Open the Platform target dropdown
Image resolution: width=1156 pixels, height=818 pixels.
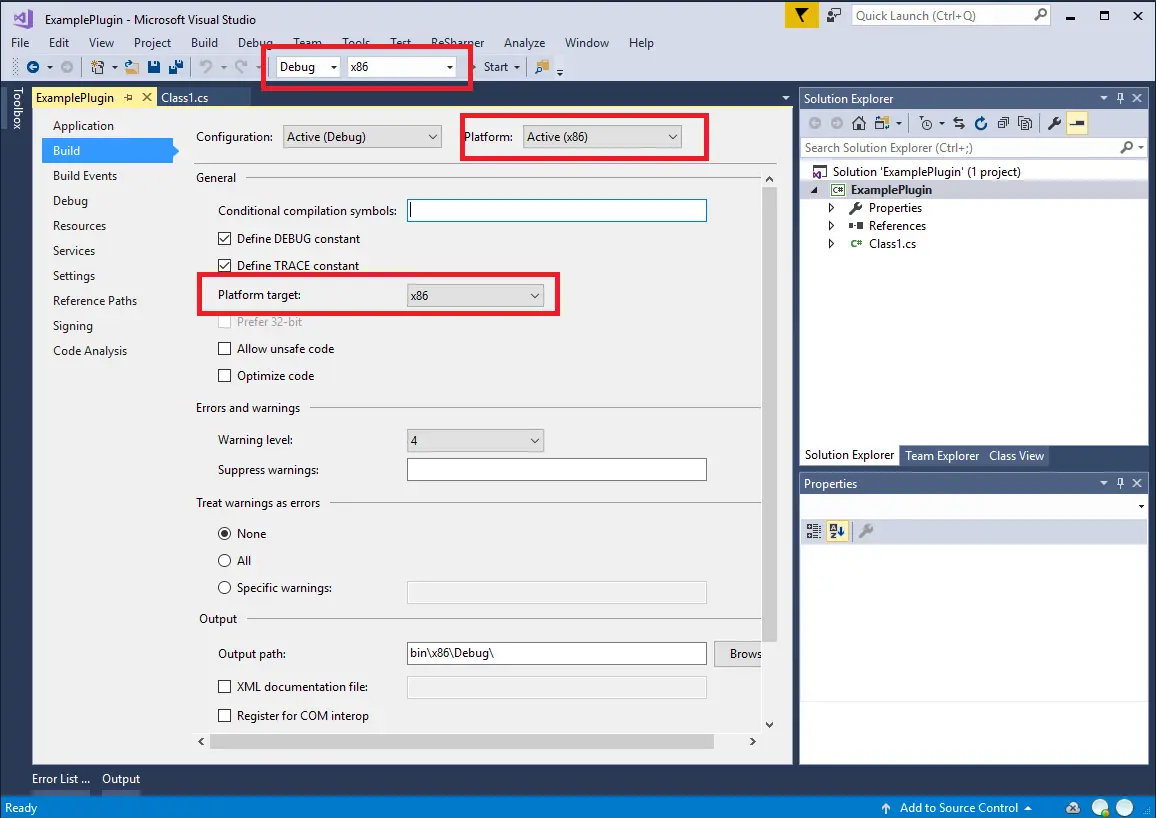(476, 296)
